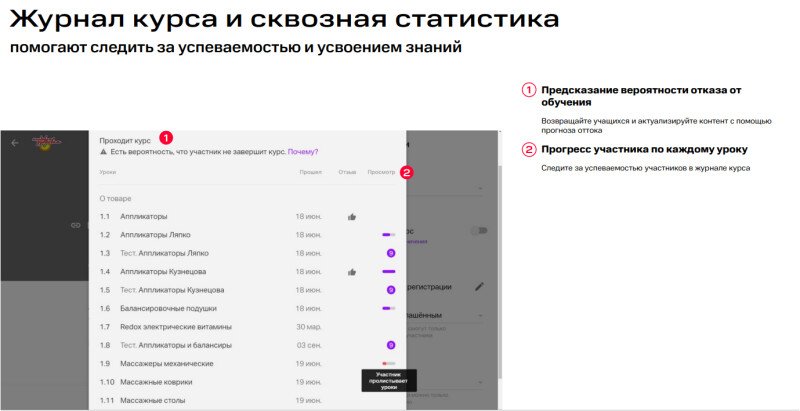This screenshot has width=800, height=411.
Task: Open test 1.3 'Тест. Аппликаторы Ляпко'
Action: pyautogui.click(x=164, y=253)
